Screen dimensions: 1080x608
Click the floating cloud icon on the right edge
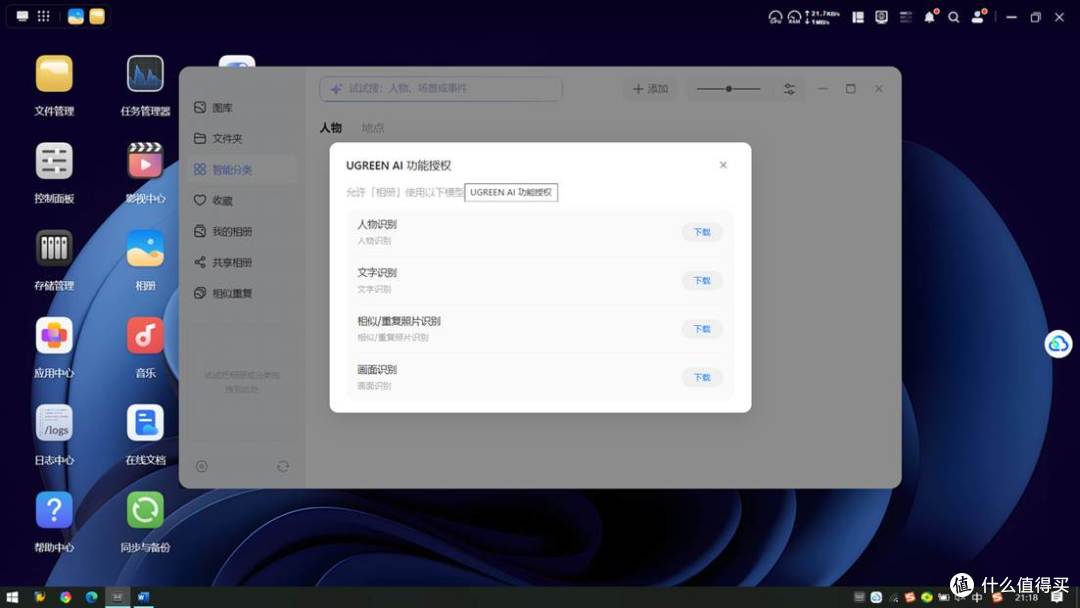tap(1059, 344)
